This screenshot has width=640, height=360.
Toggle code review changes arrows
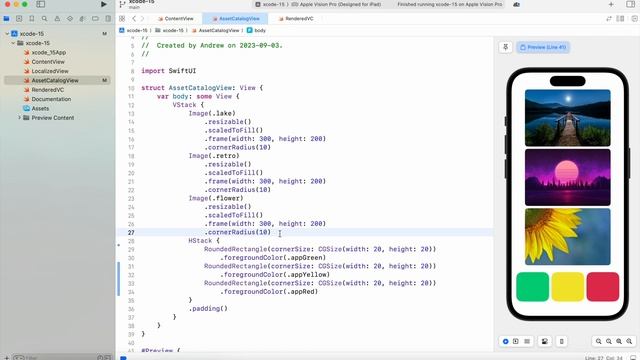pyautogui.click(x=609, y=19)
